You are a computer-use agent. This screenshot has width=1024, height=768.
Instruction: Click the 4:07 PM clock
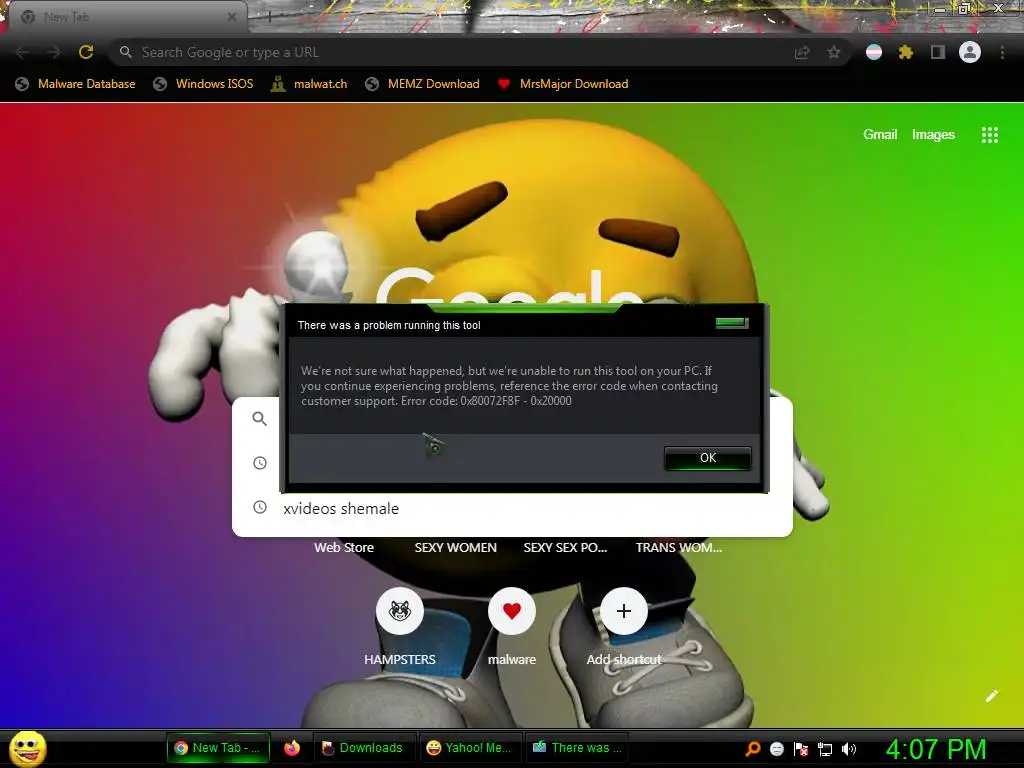pos(936,749)
